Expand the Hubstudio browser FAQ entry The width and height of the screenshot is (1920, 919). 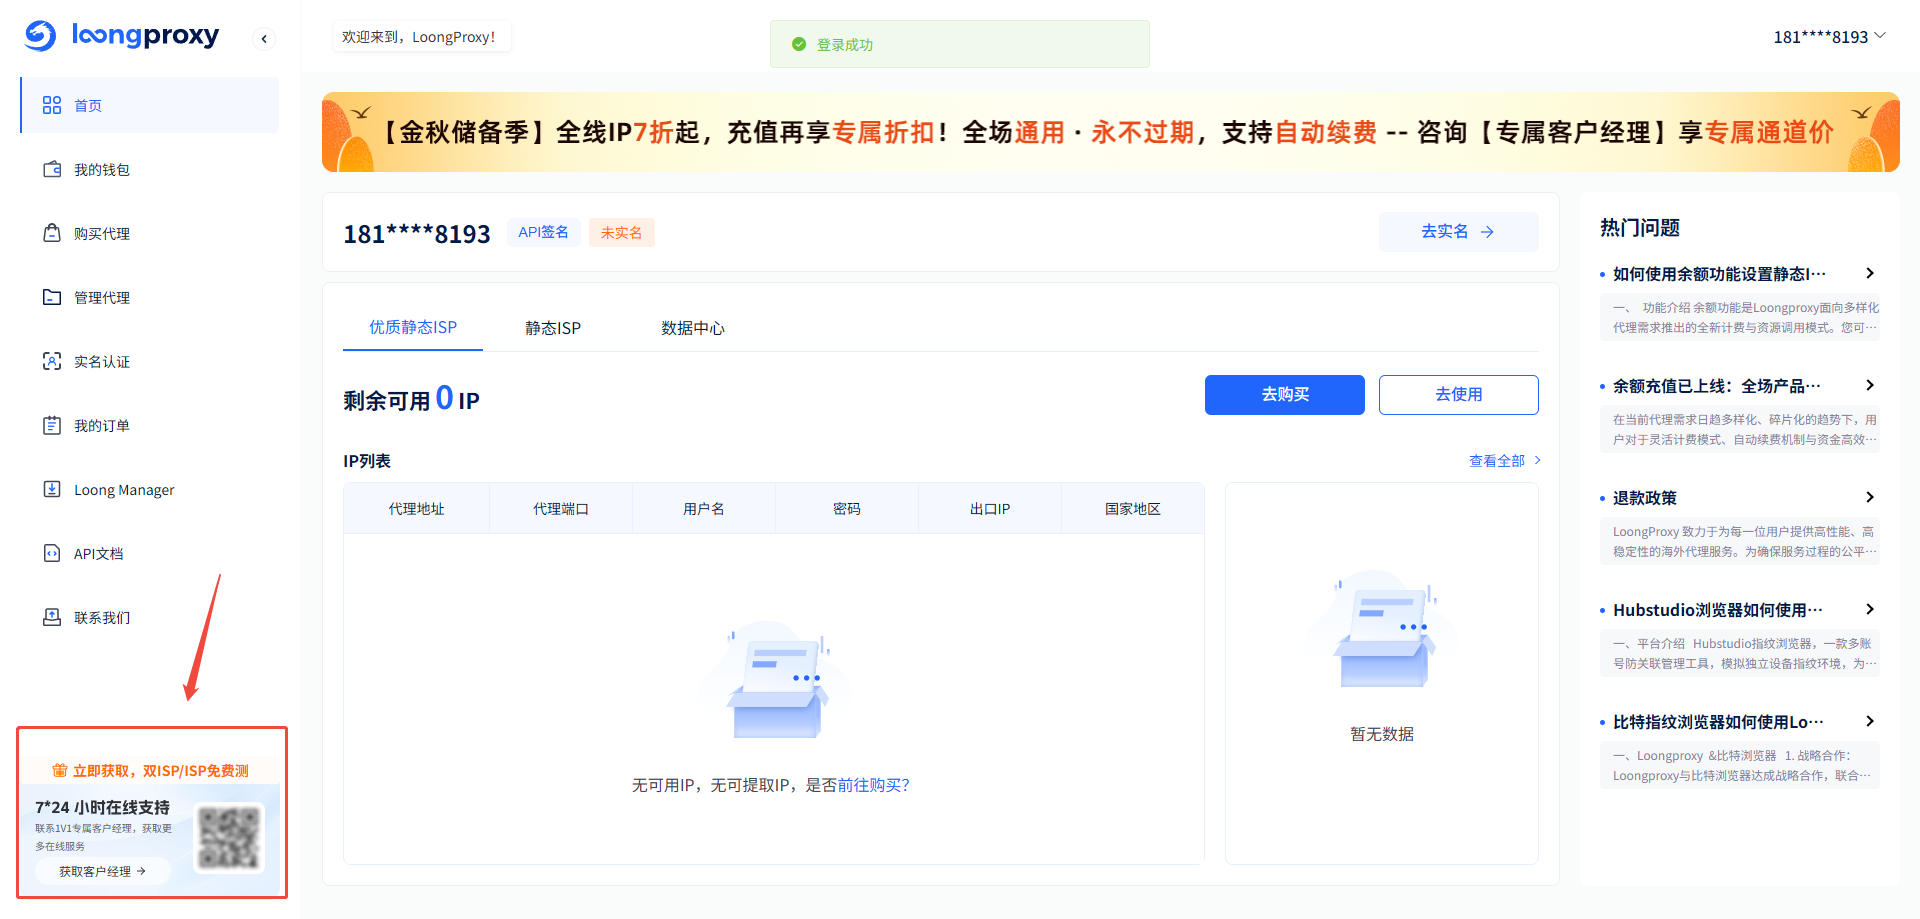point(1869,609)
